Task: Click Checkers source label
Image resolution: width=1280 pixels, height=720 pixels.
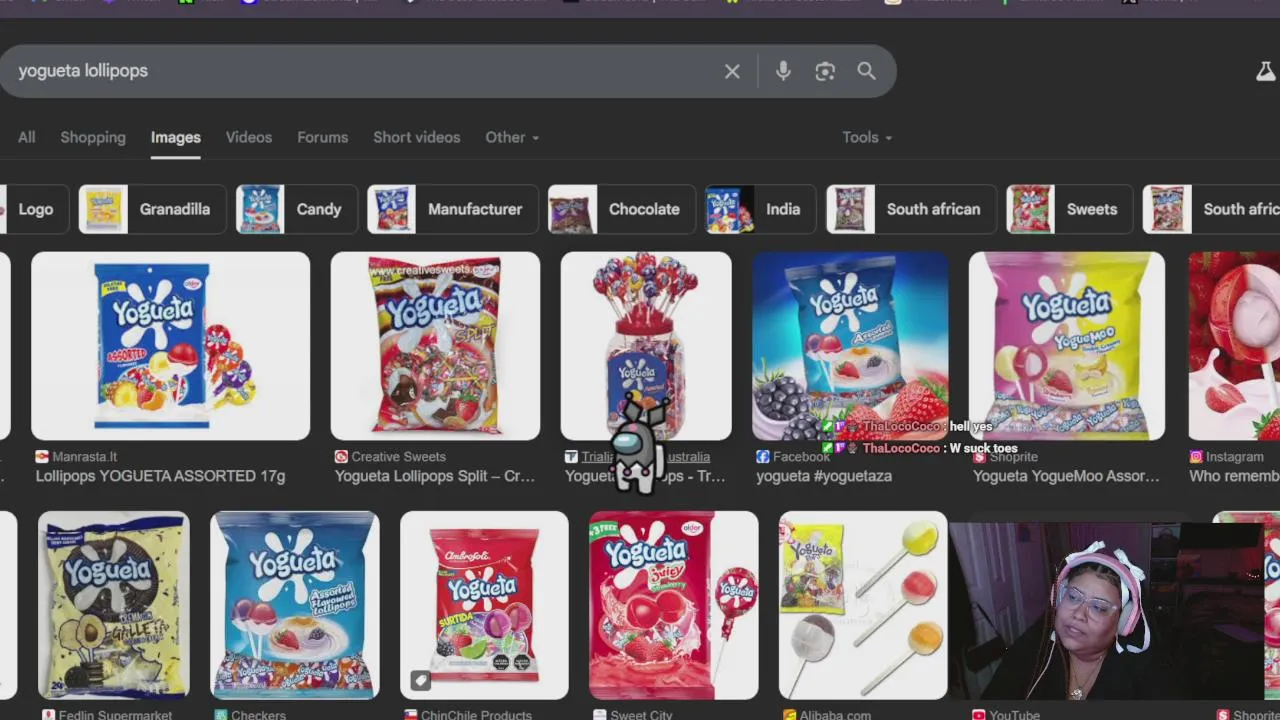Action: 258,713
